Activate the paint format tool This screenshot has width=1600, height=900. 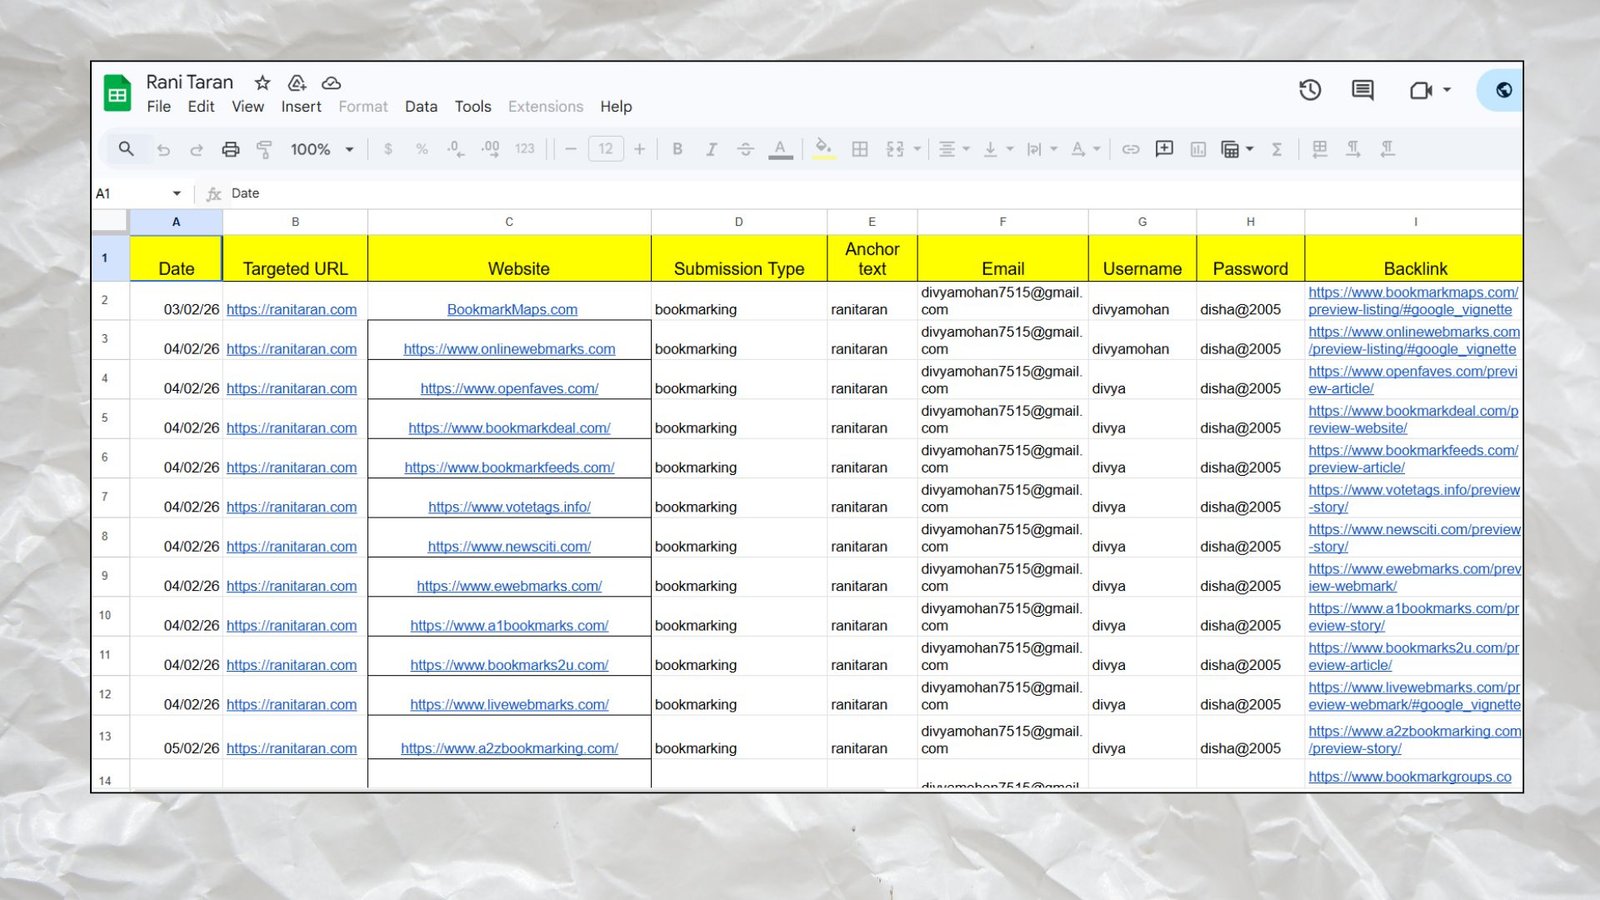tap(264, 150)
